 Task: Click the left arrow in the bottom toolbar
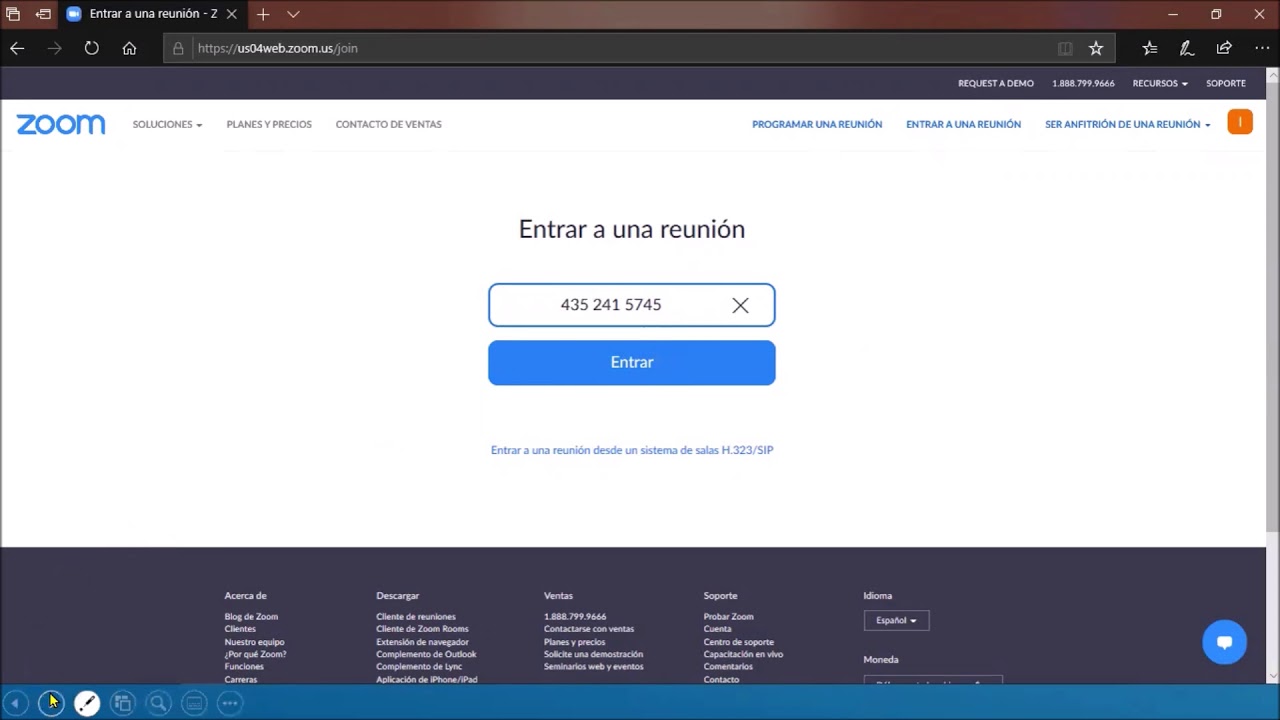click(x=15, y=703)
